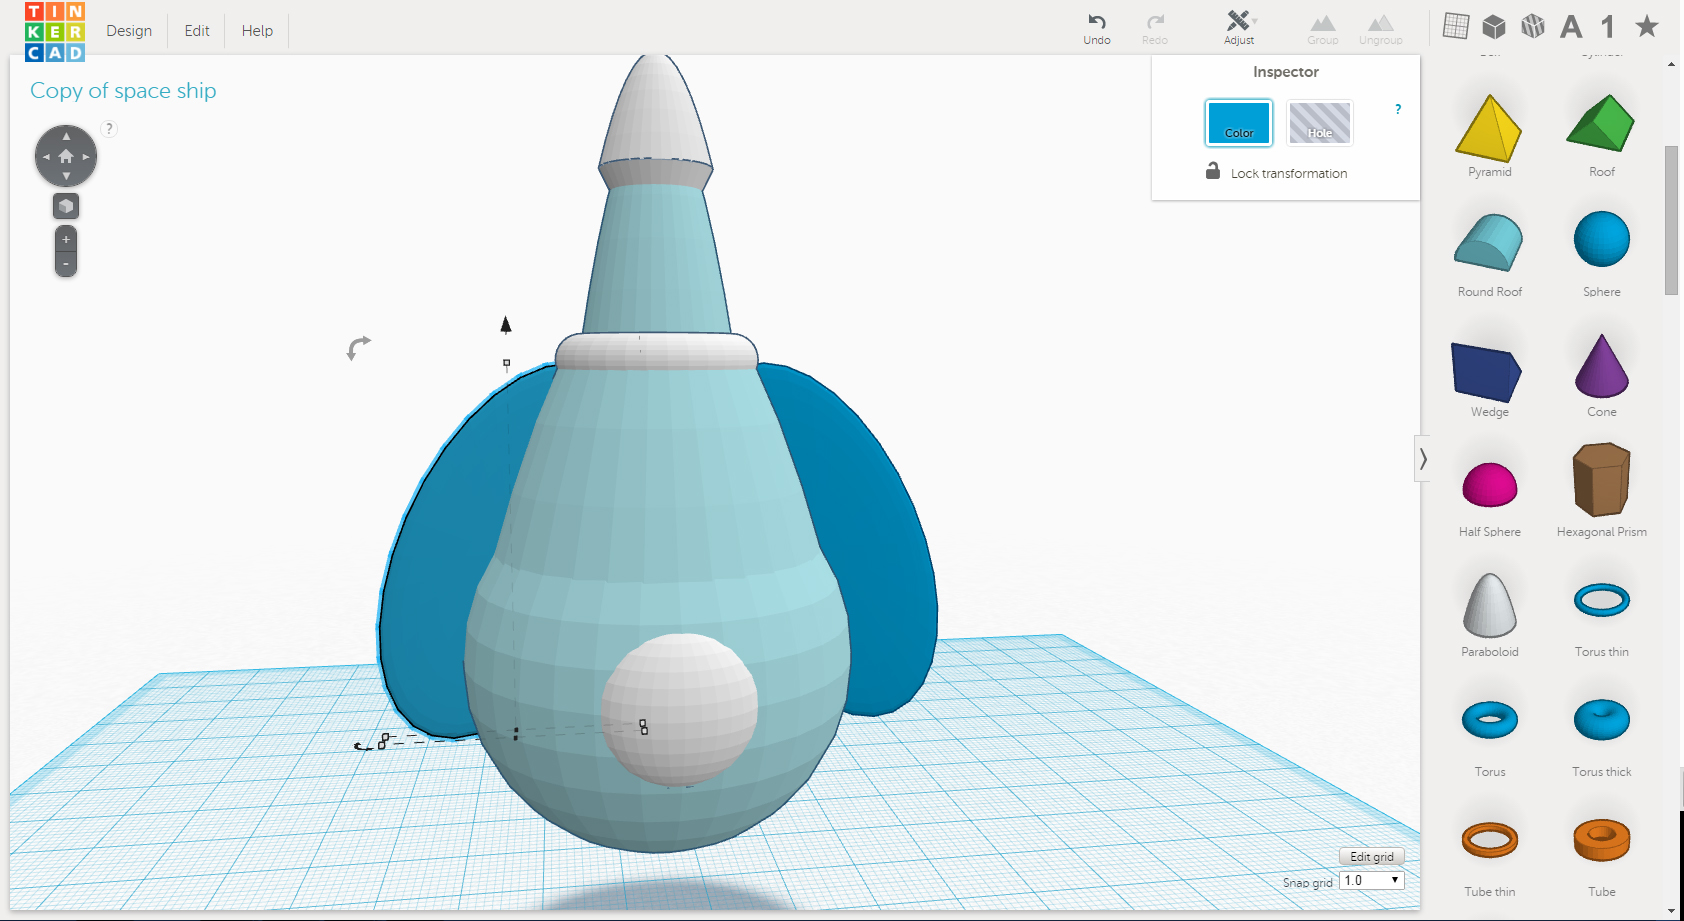Select the white sphere on the ship

coord(680,709)
